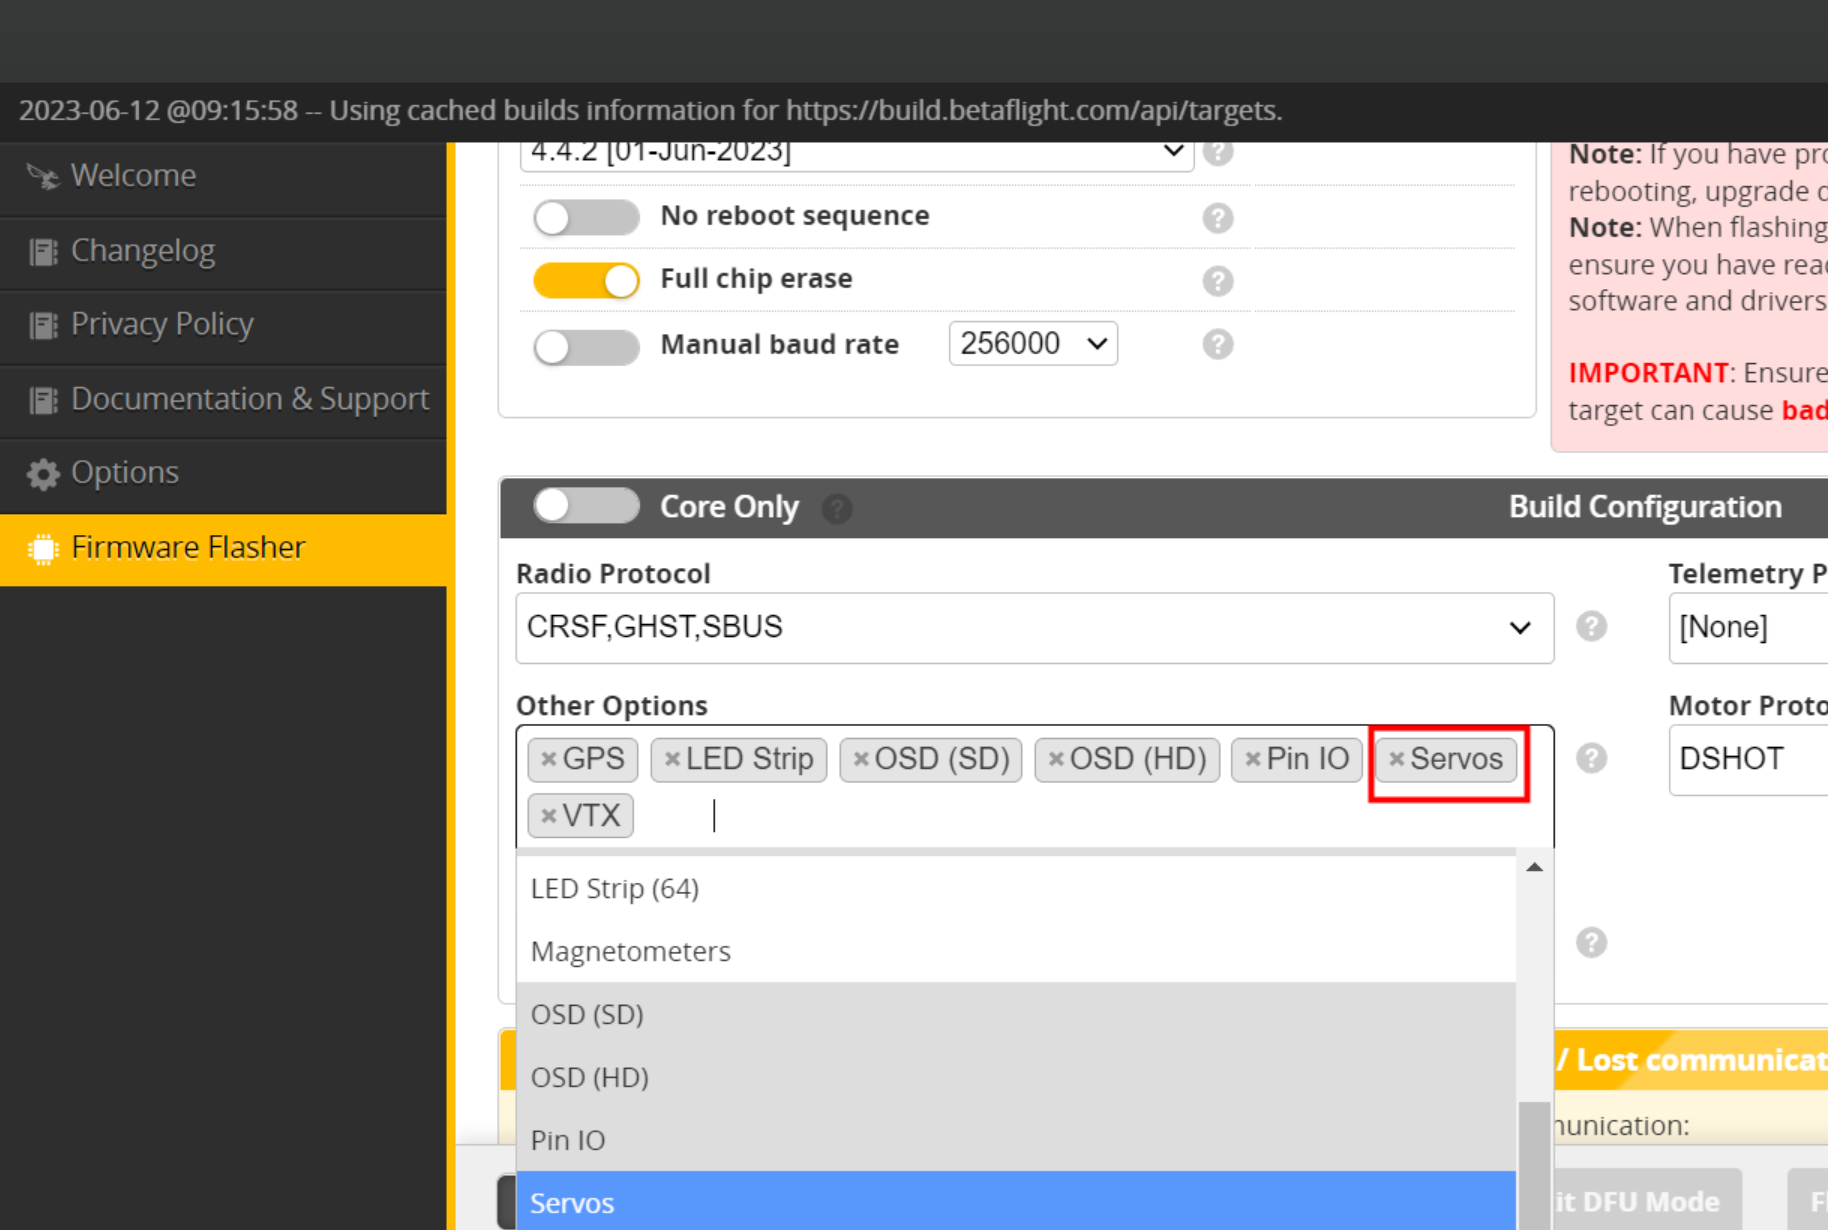
Task: Open the firmware version 4.4.2 dropdown
Action: point(857,154)
